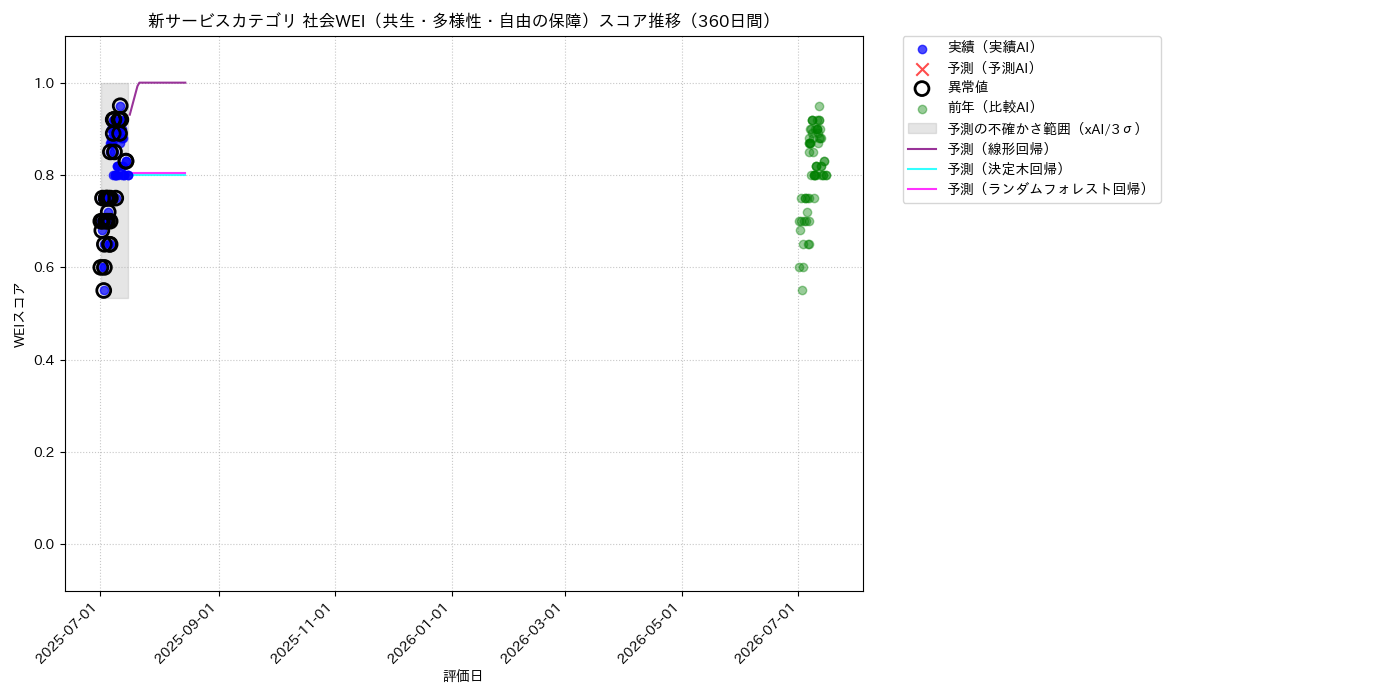The image size is (1400, 700).
Task: Click the topmost green point near 0.95
Action: click(x=819, y=106)
